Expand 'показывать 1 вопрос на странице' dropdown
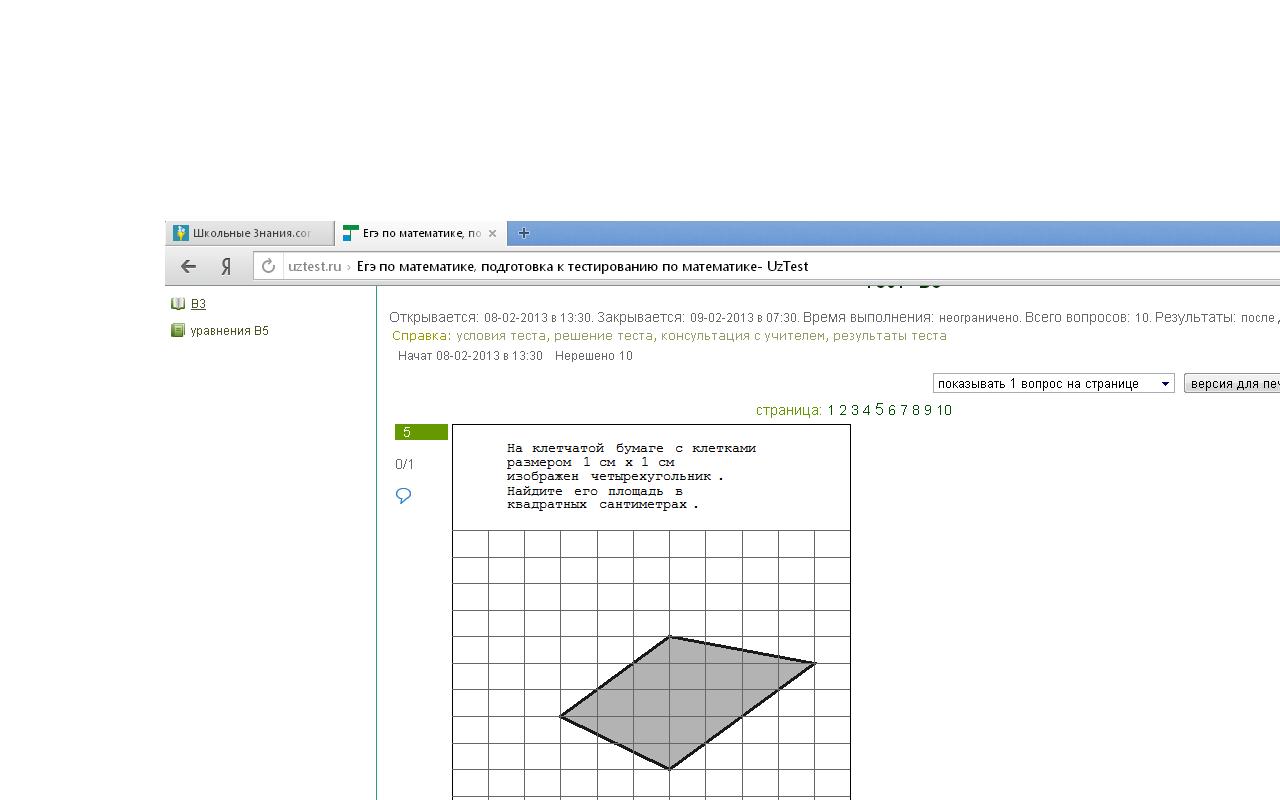This screenshot has width=1280, height=800. coord(1054,383)
